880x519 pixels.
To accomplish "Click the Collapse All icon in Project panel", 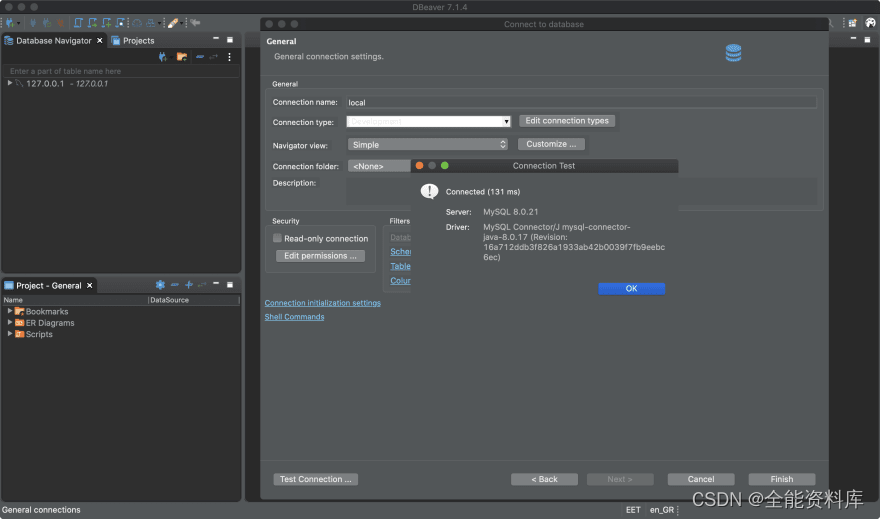I will pyautogui.click(x=175, y=284).
